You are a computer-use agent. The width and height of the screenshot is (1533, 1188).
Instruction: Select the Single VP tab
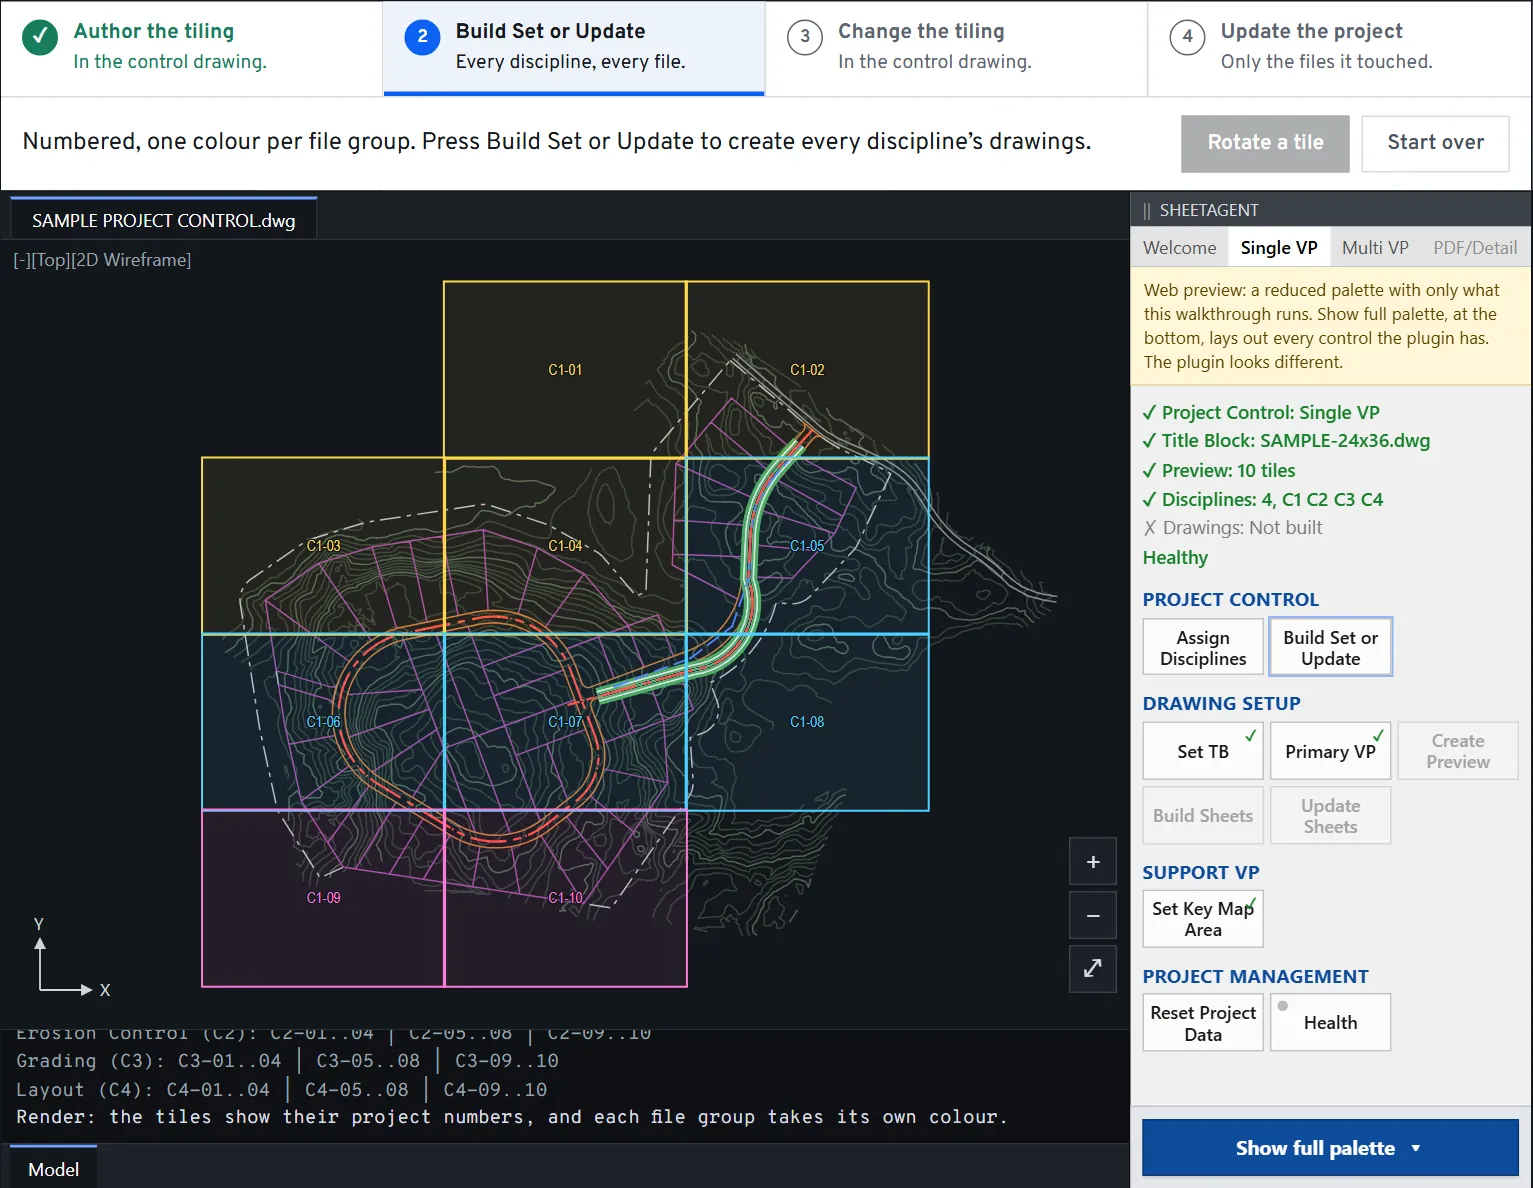click(x=1279, y=248)
